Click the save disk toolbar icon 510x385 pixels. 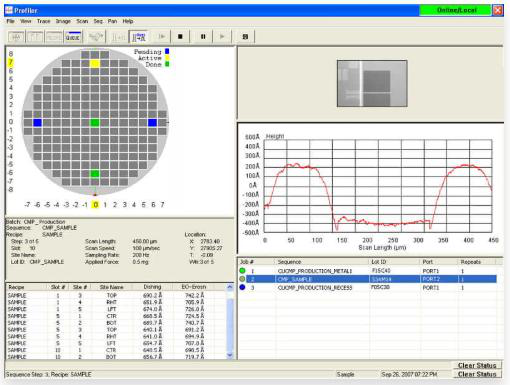point(245,37)
